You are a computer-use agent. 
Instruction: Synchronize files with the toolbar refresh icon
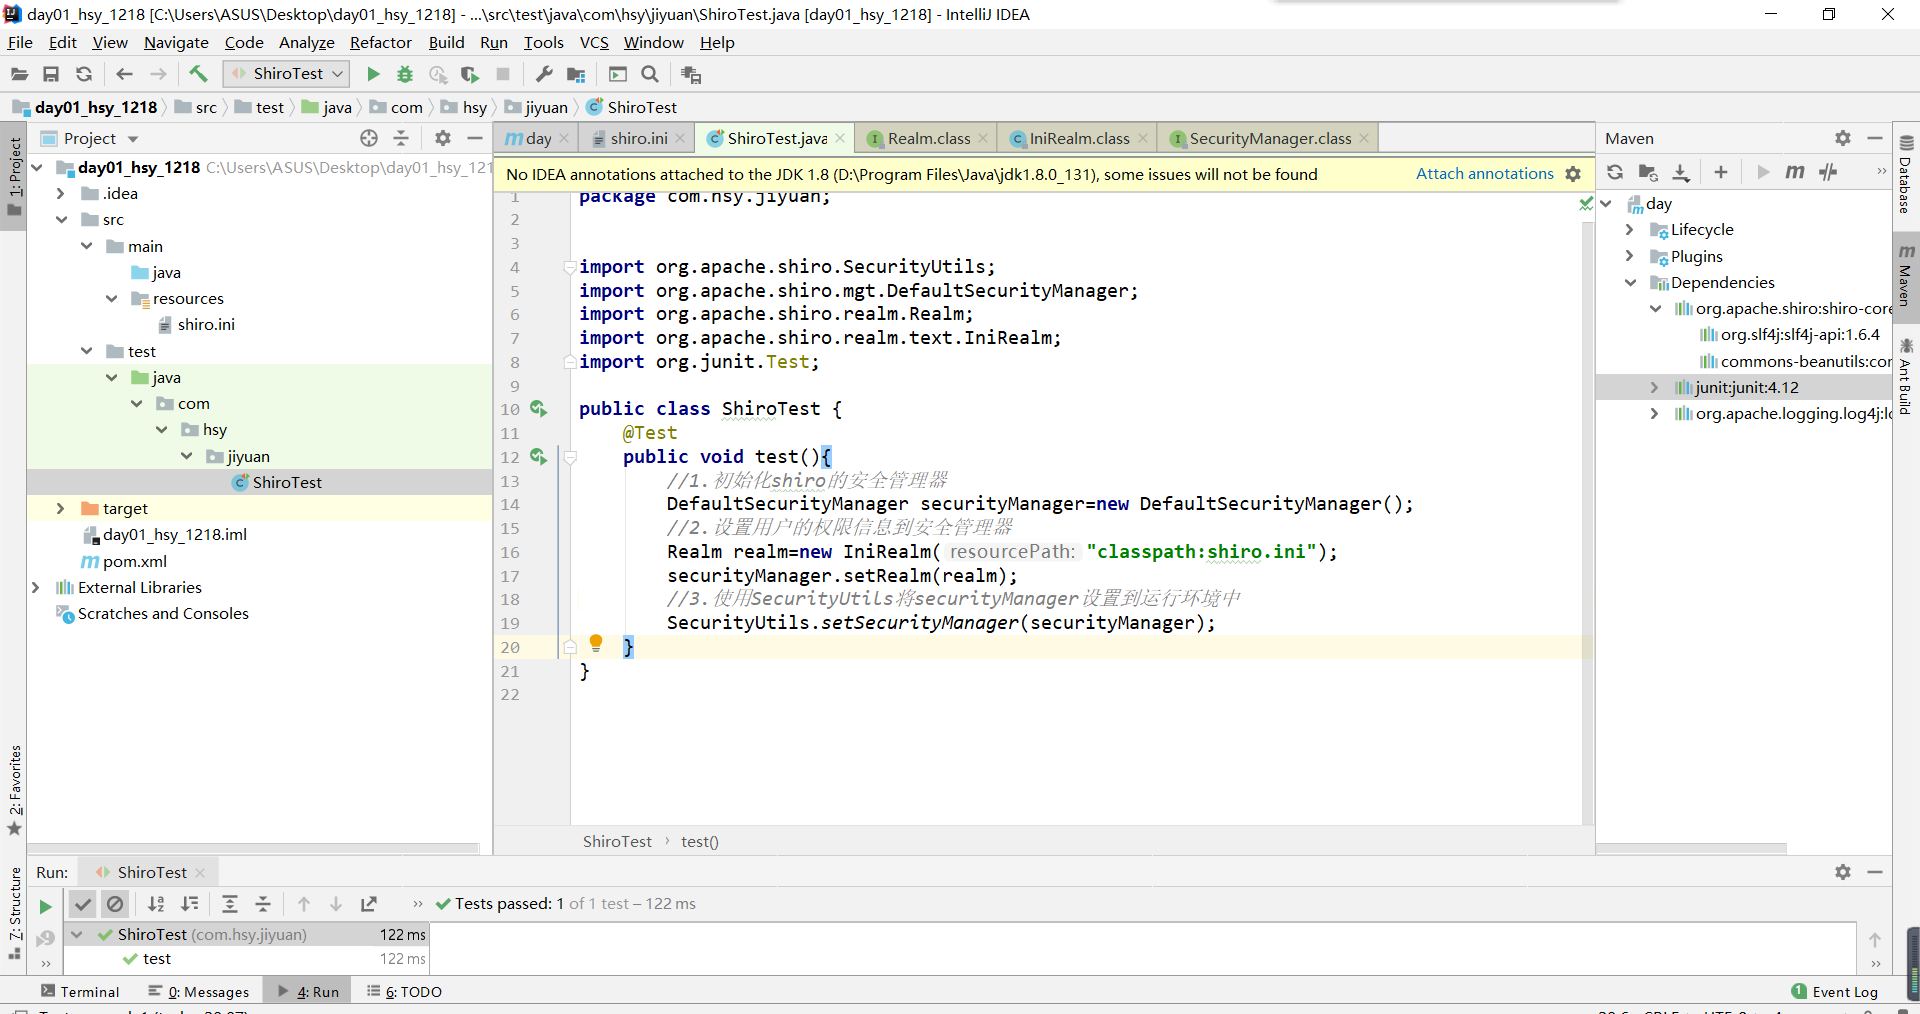84,74
